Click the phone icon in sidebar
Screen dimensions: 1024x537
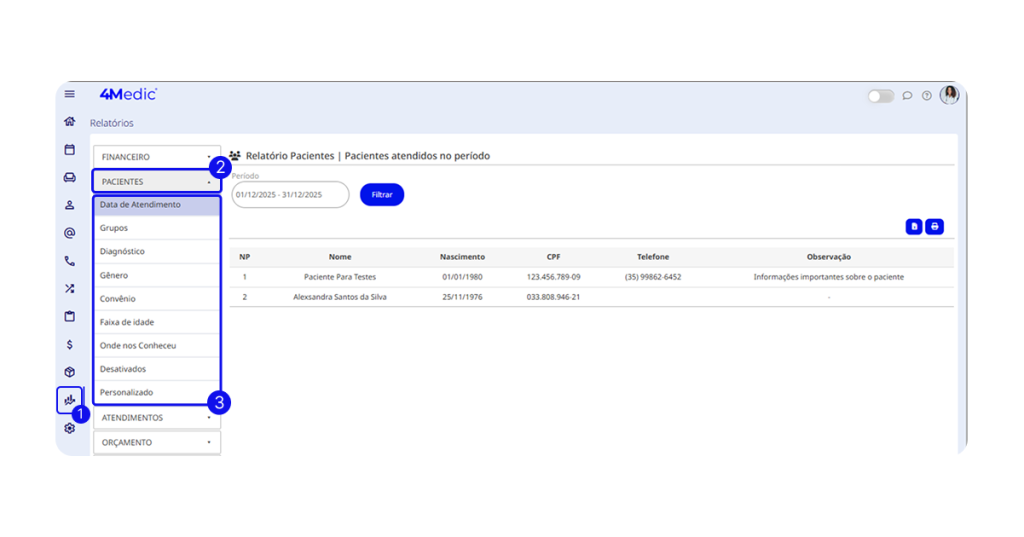click(x=69, y=261)
